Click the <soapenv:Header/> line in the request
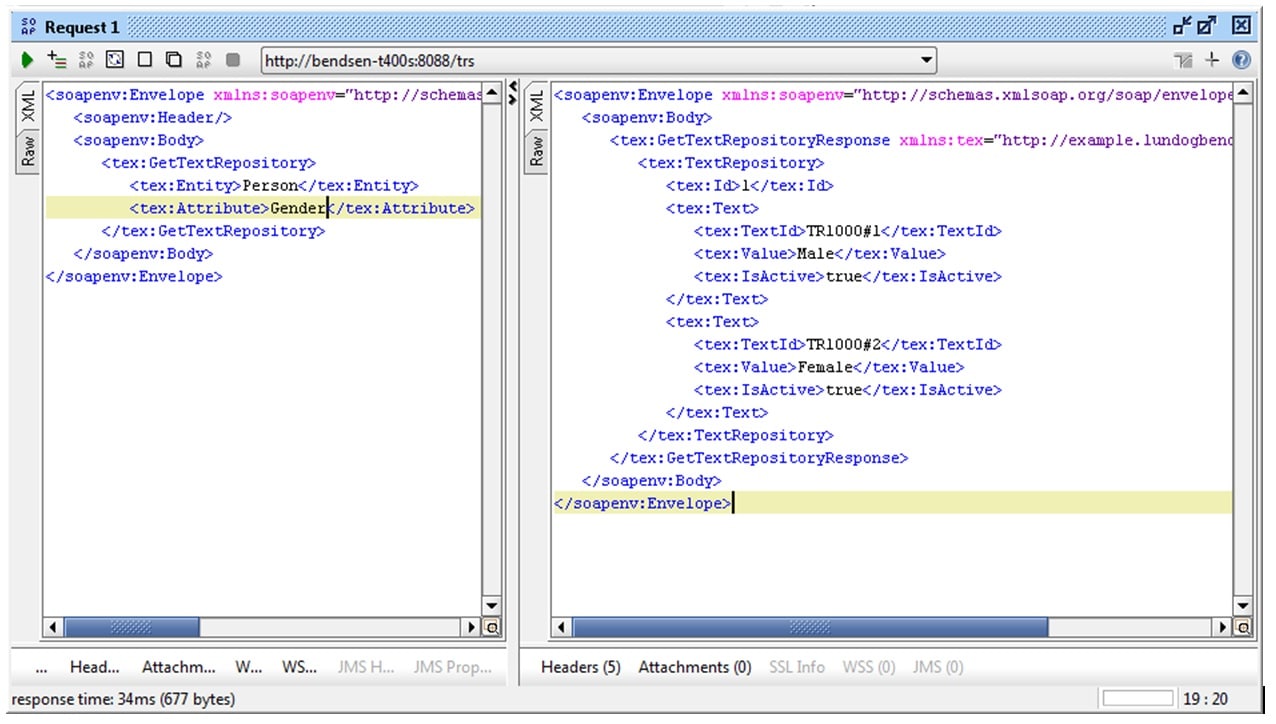Viewport: 1276px width, 724px height. [x=153, y=117]
